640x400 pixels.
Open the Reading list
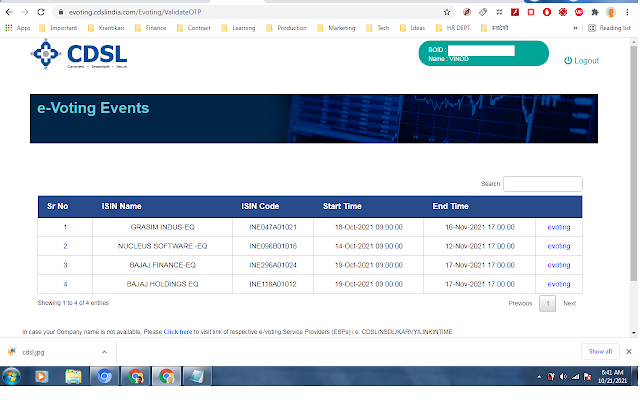(610, 28)
